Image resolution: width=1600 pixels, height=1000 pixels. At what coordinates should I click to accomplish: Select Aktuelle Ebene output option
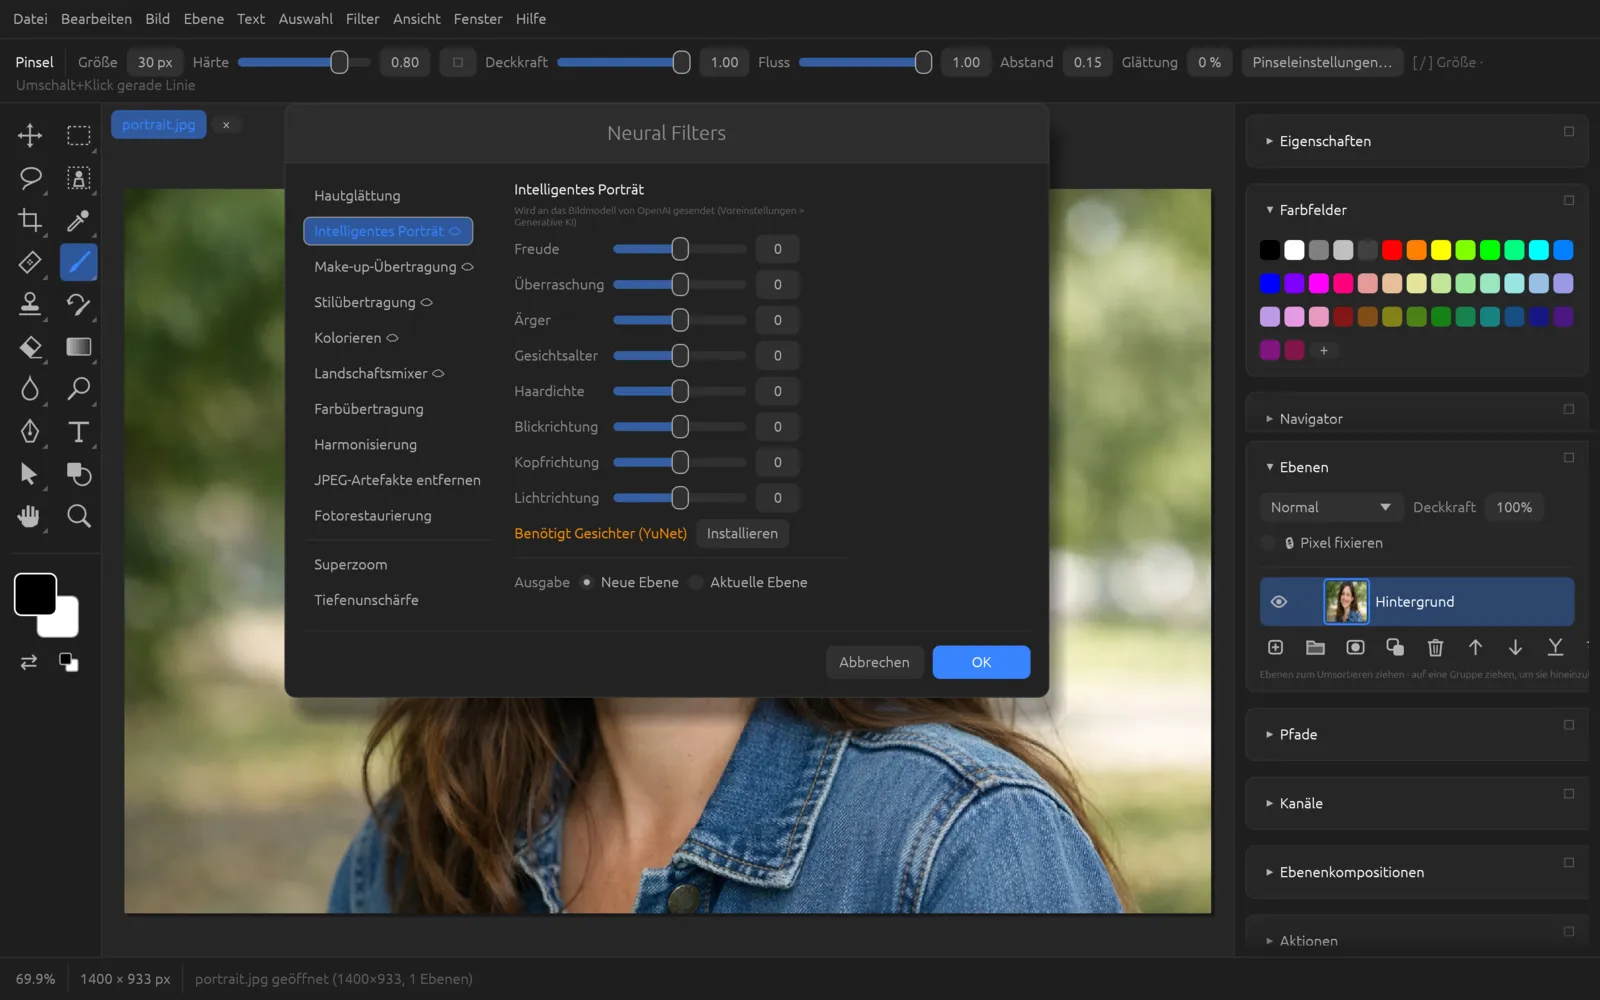tap(697, 582)
